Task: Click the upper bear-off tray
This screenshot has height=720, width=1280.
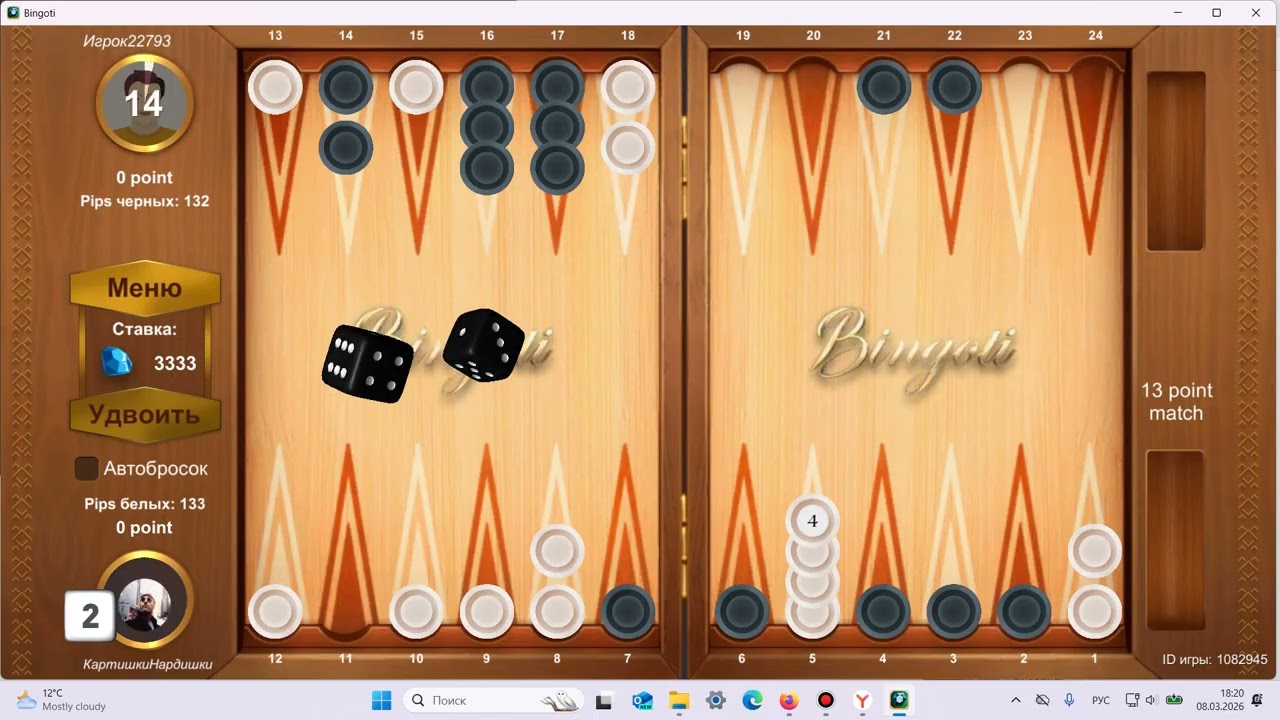Action: [x=1175, y=161]
